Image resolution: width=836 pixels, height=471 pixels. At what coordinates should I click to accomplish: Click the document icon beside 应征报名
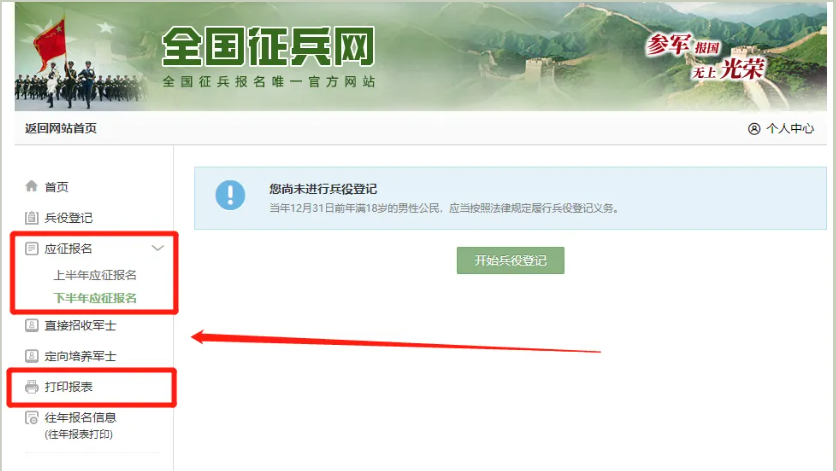[31, 249]
